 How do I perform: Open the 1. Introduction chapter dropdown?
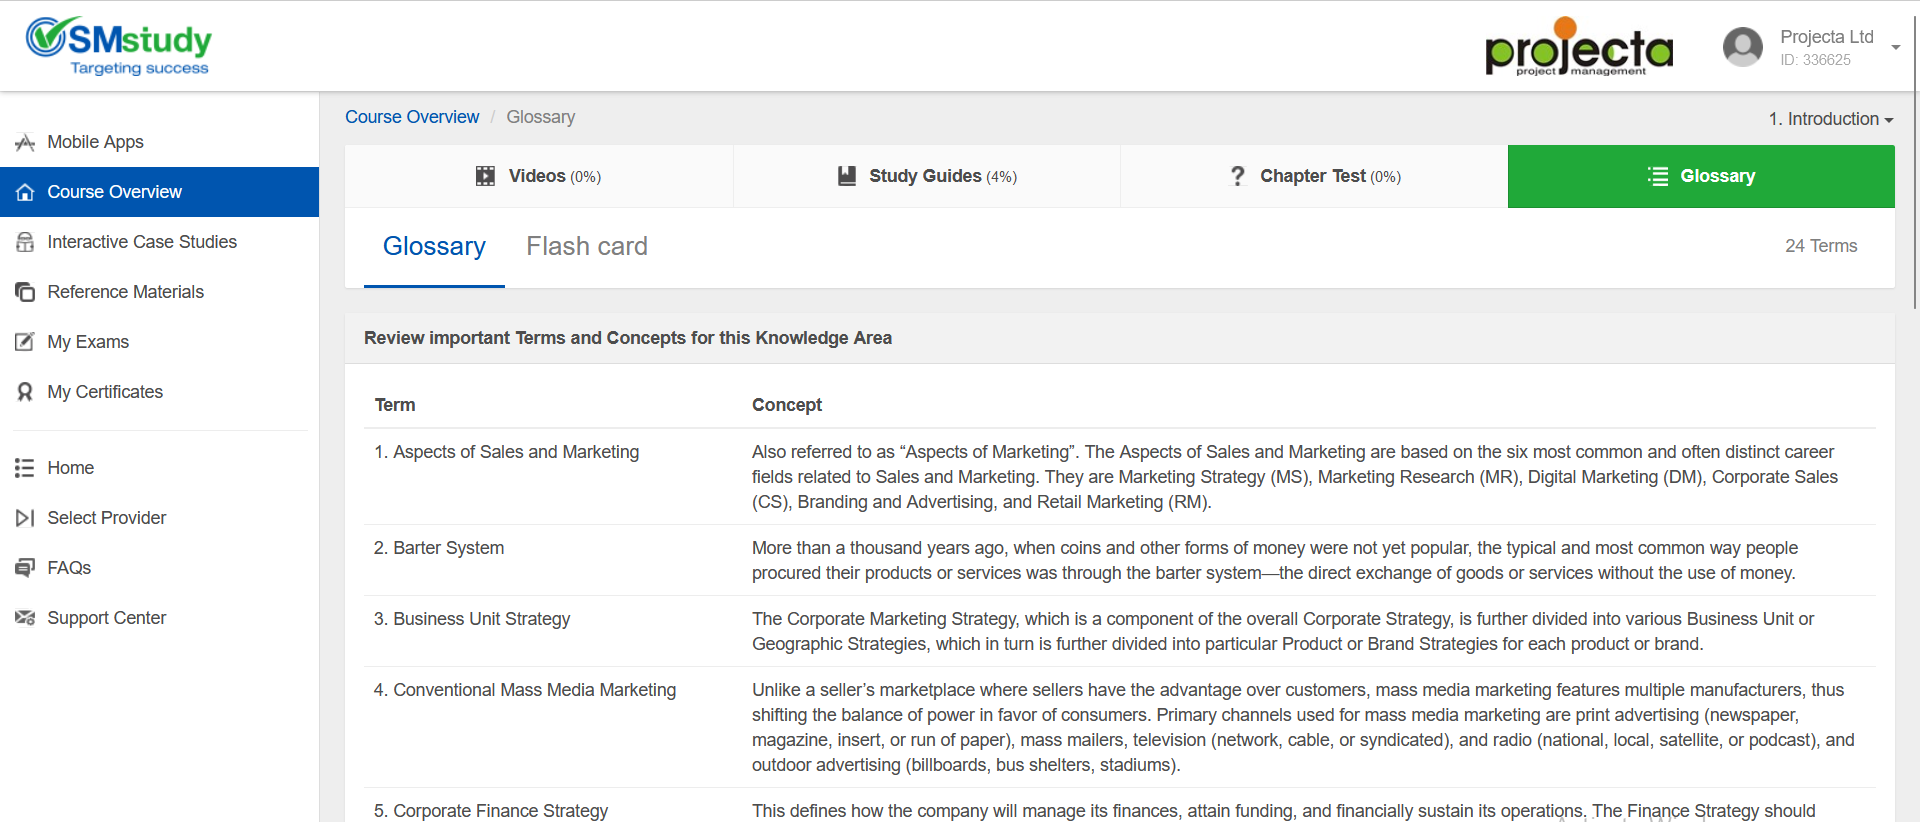pyautogui.click(x=1830, y=119)
